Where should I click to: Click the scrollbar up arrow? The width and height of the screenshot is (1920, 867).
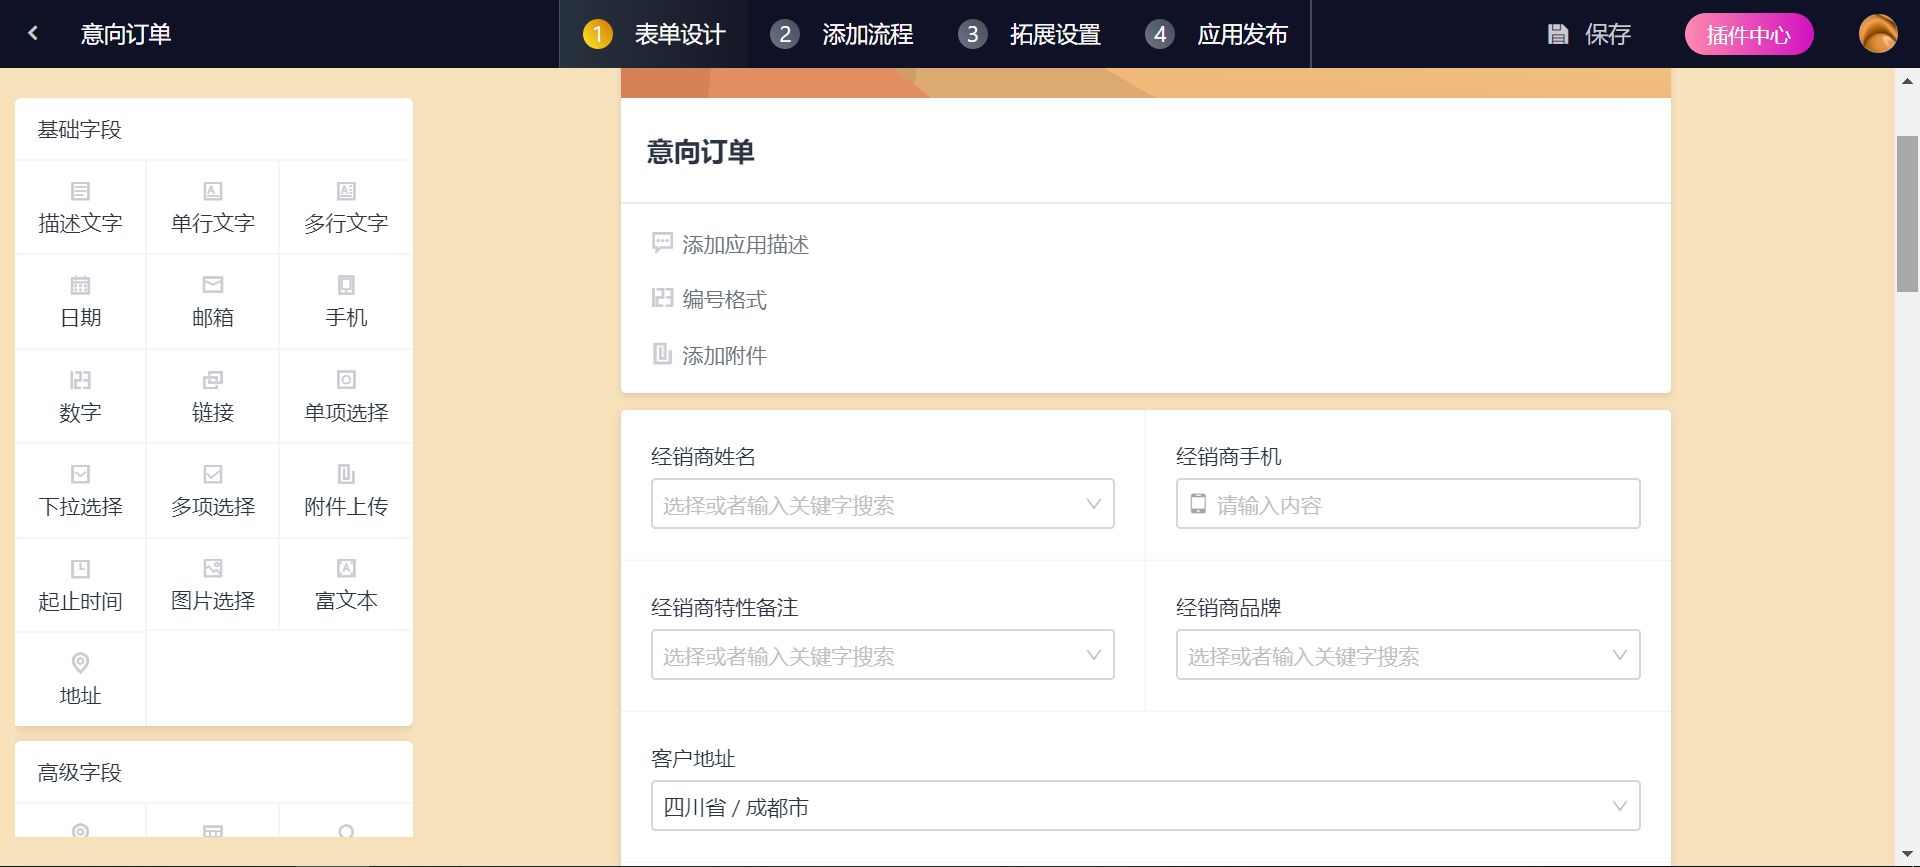[1907, 81]
